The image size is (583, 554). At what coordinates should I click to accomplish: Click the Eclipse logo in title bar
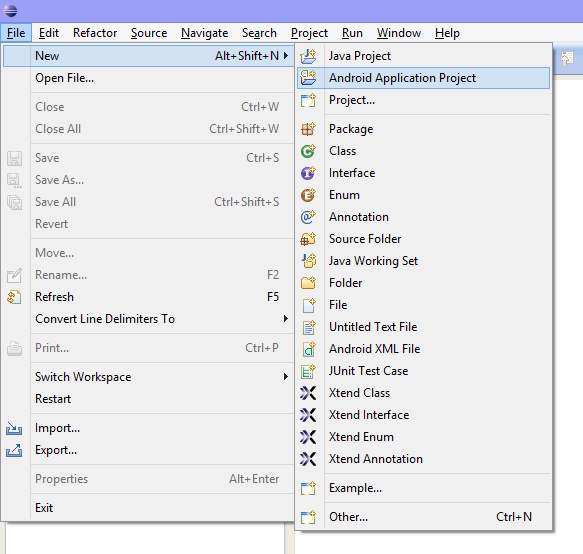pyautogui.click(x=10, y=11)
